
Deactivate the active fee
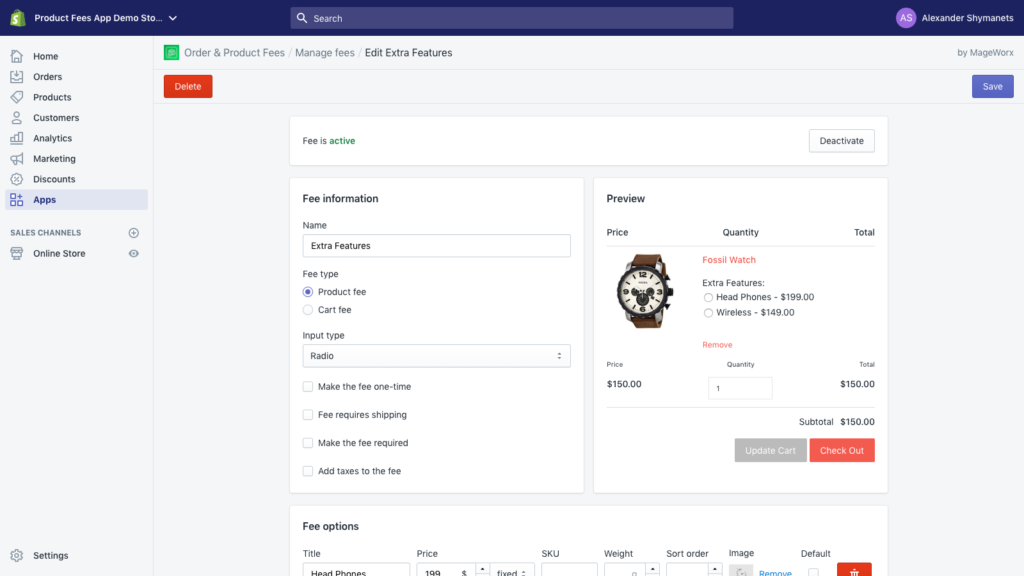coord(841,140)
